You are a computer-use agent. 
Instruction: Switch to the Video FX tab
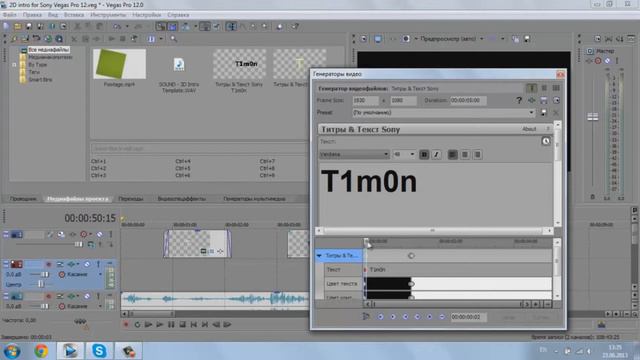point(182,199)
